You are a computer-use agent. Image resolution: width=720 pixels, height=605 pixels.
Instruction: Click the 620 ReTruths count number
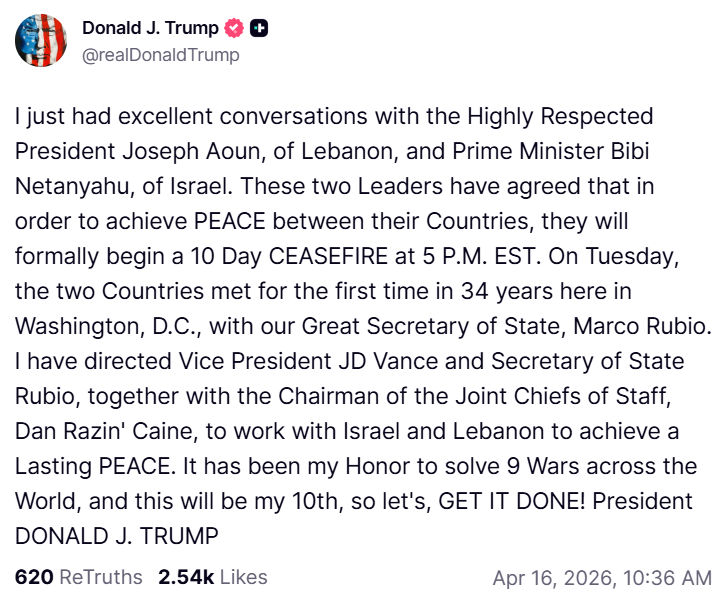(35, 577)
